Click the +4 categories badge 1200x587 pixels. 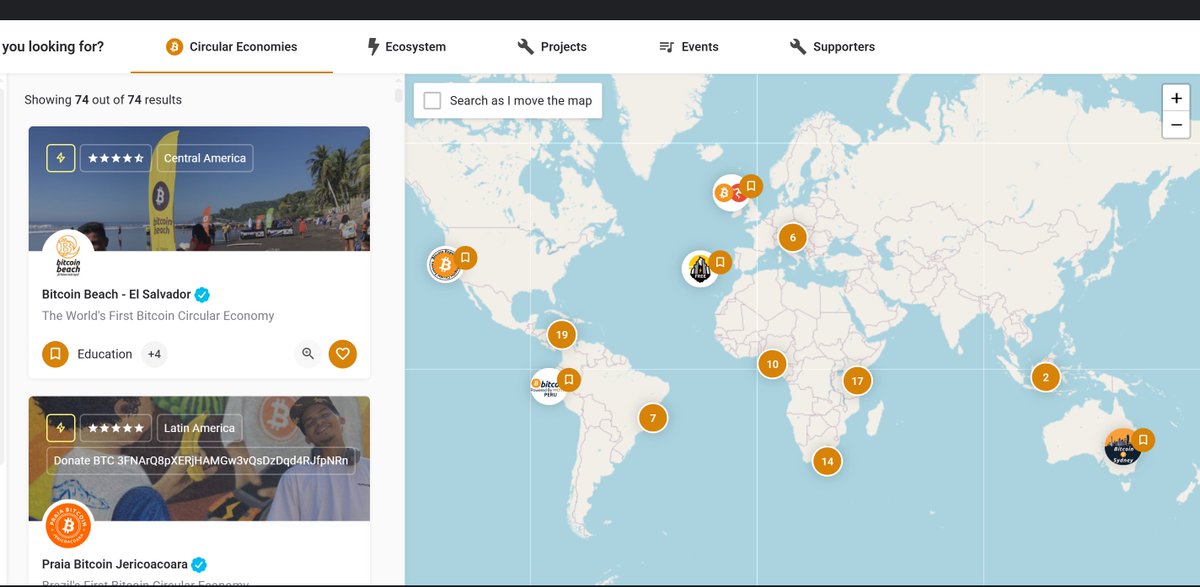point(154,354)
